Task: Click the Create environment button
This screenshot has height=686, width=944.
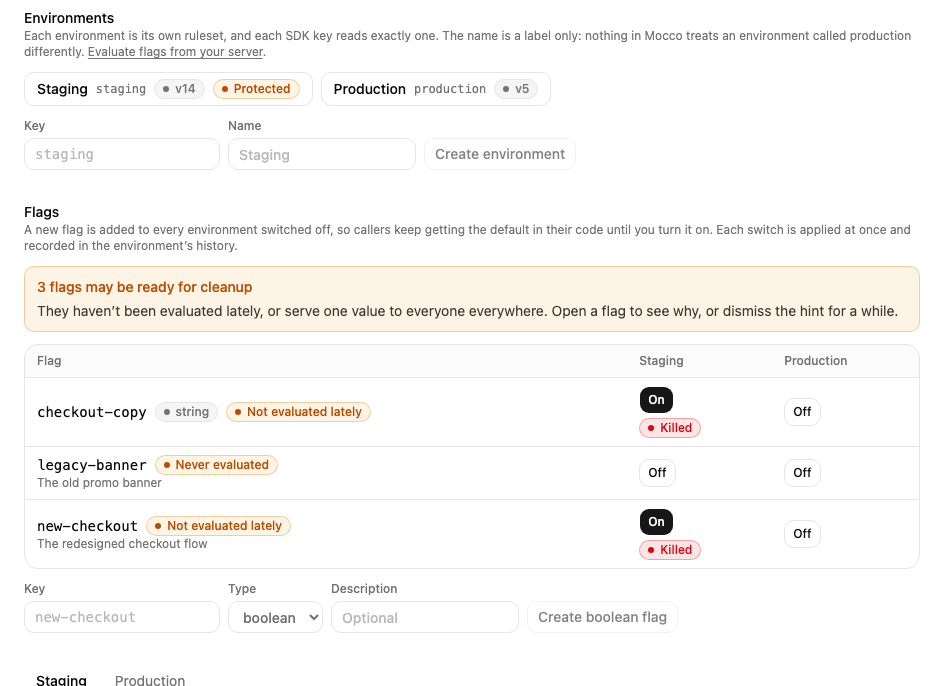Action: (x=500, y=154)
